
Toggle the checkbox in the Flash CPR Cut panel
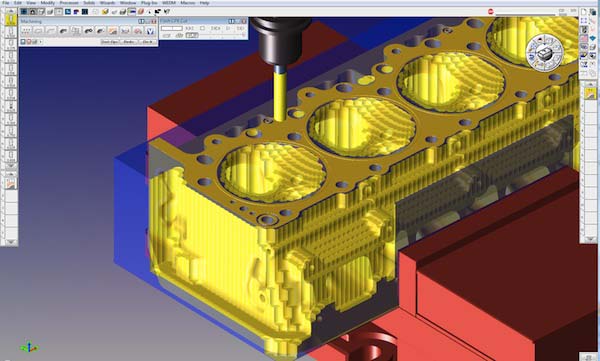pos(202,28)
